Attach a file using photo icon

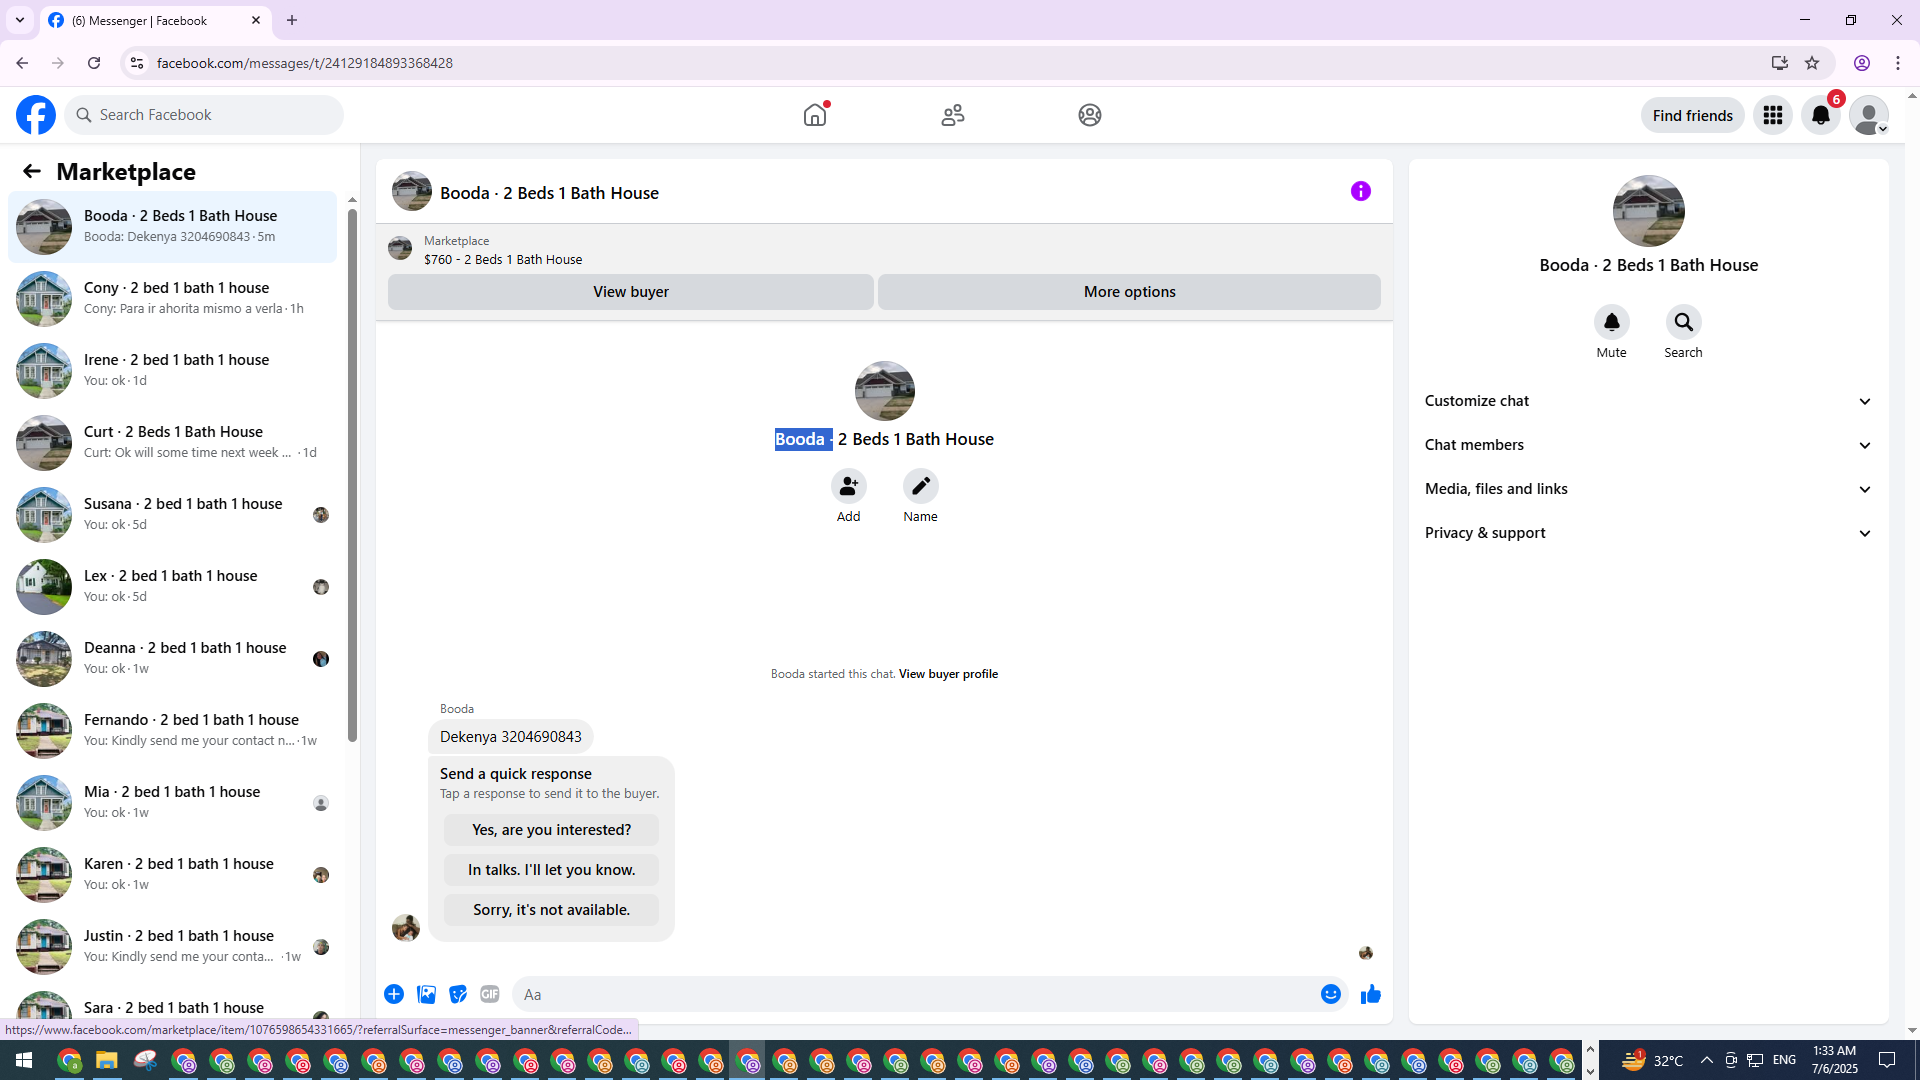426,994
